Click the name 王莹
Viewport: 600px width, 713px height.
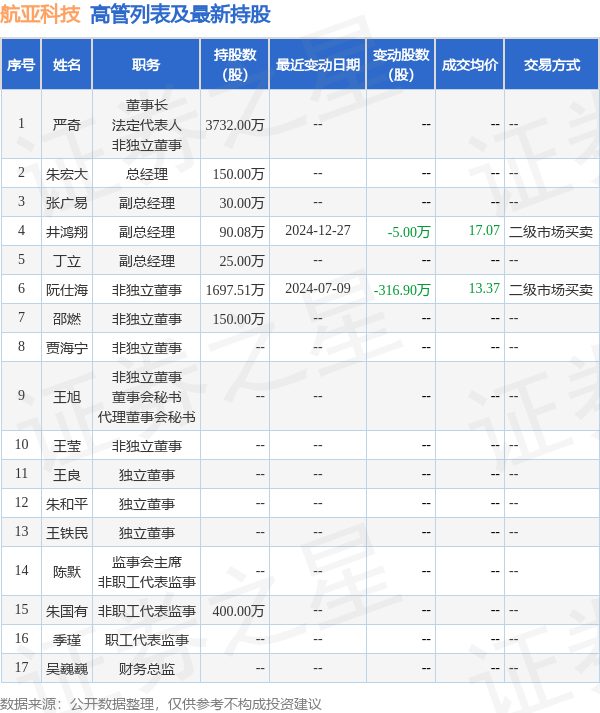[66, 447]
